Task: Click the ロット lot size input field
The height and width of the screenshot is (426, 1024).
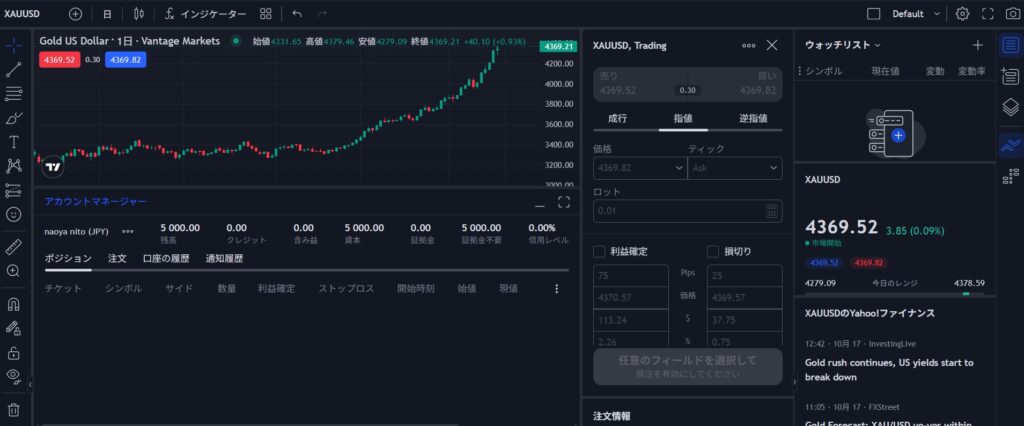Action: click(x=678, y=211)
